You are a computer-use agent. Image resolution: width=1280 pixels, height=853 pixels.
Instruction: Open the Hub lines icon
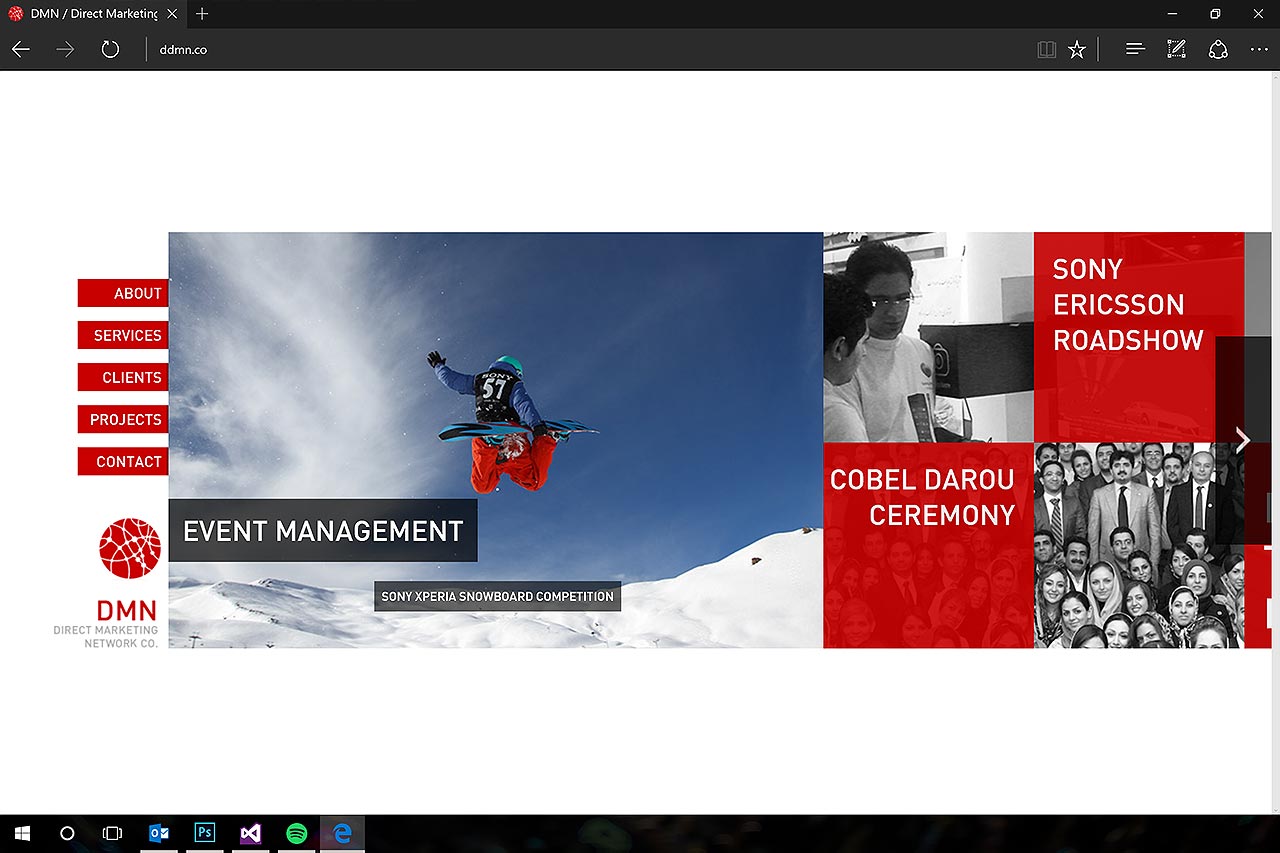pos(1135,49)
